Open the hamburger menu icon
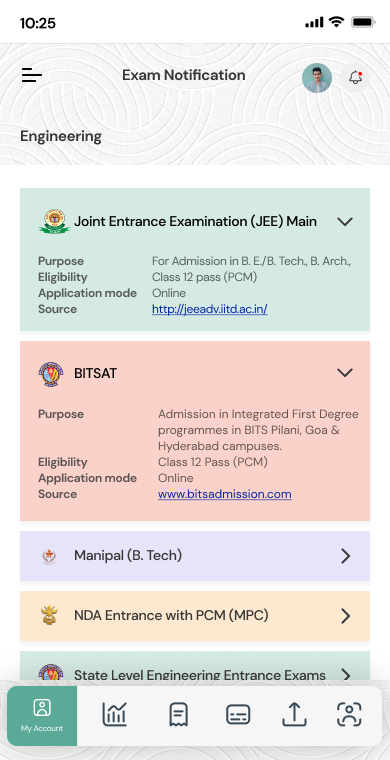This screenshot has height=760, width=390. pyautogui.click(x=32, y=75)
